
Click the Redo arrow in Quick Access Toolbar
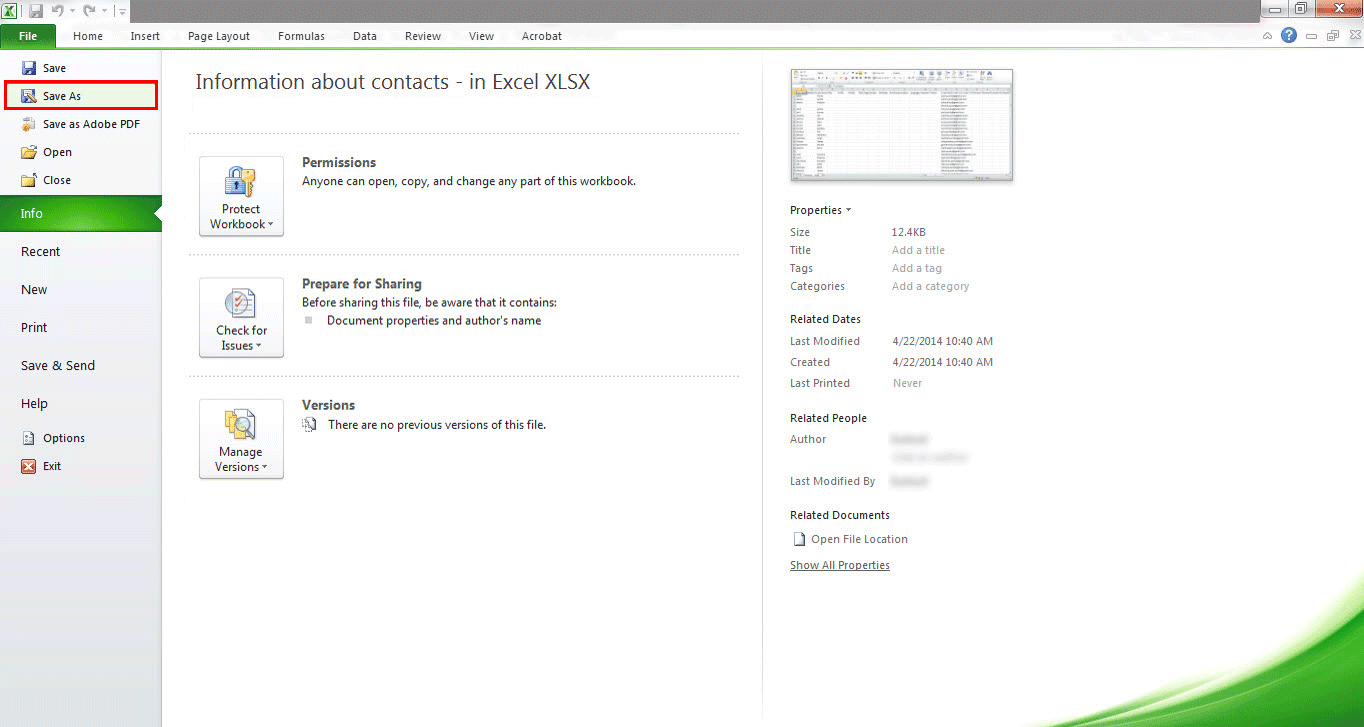[x=88, y=10]
